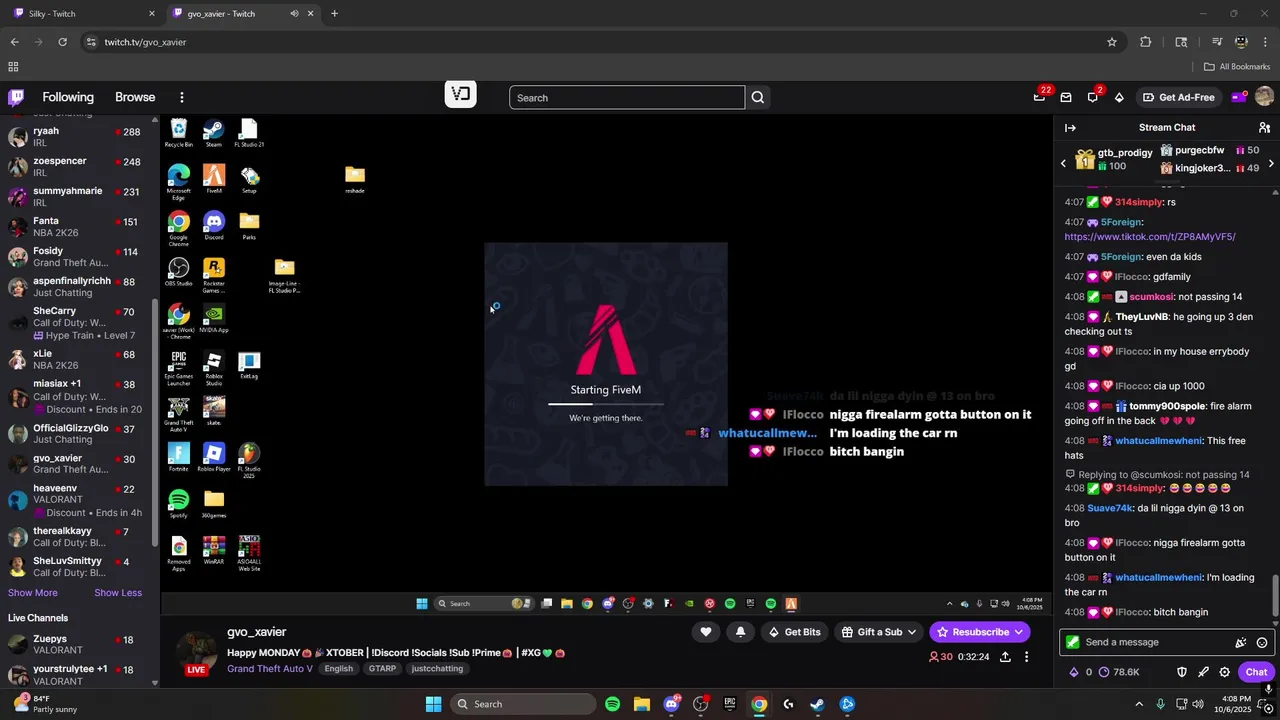This screenshot has width=1280, height=720.
Task: Follow heart button under stream
Action: click(705, 632)
